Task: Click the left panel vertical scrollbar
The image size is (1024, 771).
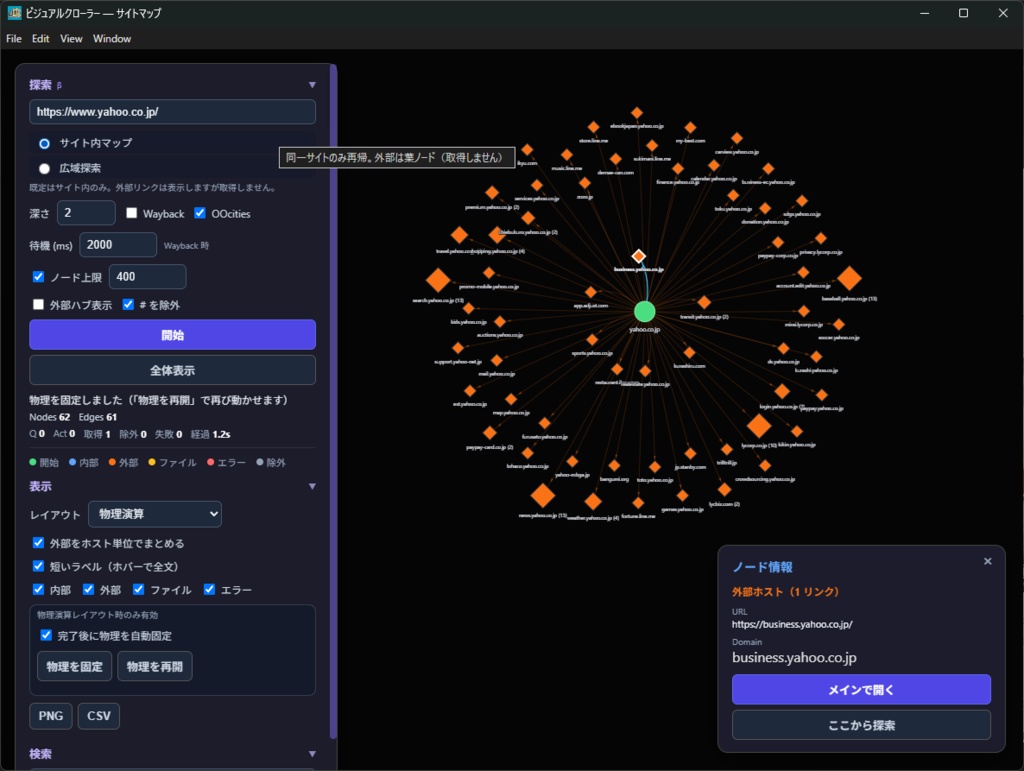Action: [x=334, y=401]
